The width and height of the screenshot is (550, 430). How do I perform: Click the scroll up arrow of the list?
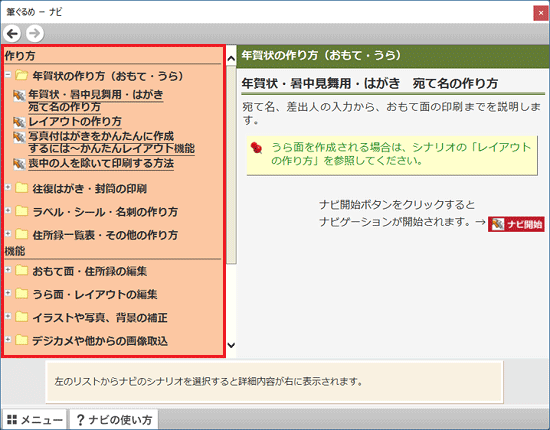(x=231, y=58)
